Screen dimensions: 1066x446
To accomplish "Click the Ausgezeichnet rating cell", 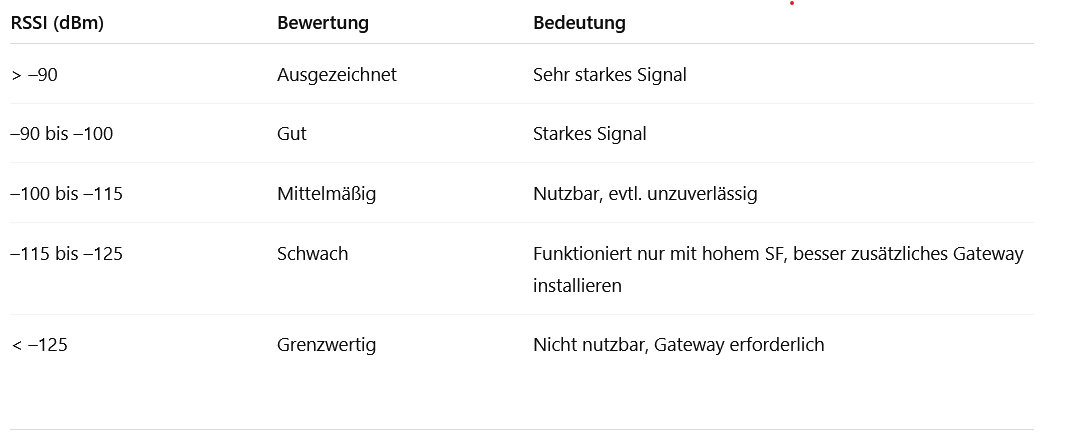I will pos(336,75).
